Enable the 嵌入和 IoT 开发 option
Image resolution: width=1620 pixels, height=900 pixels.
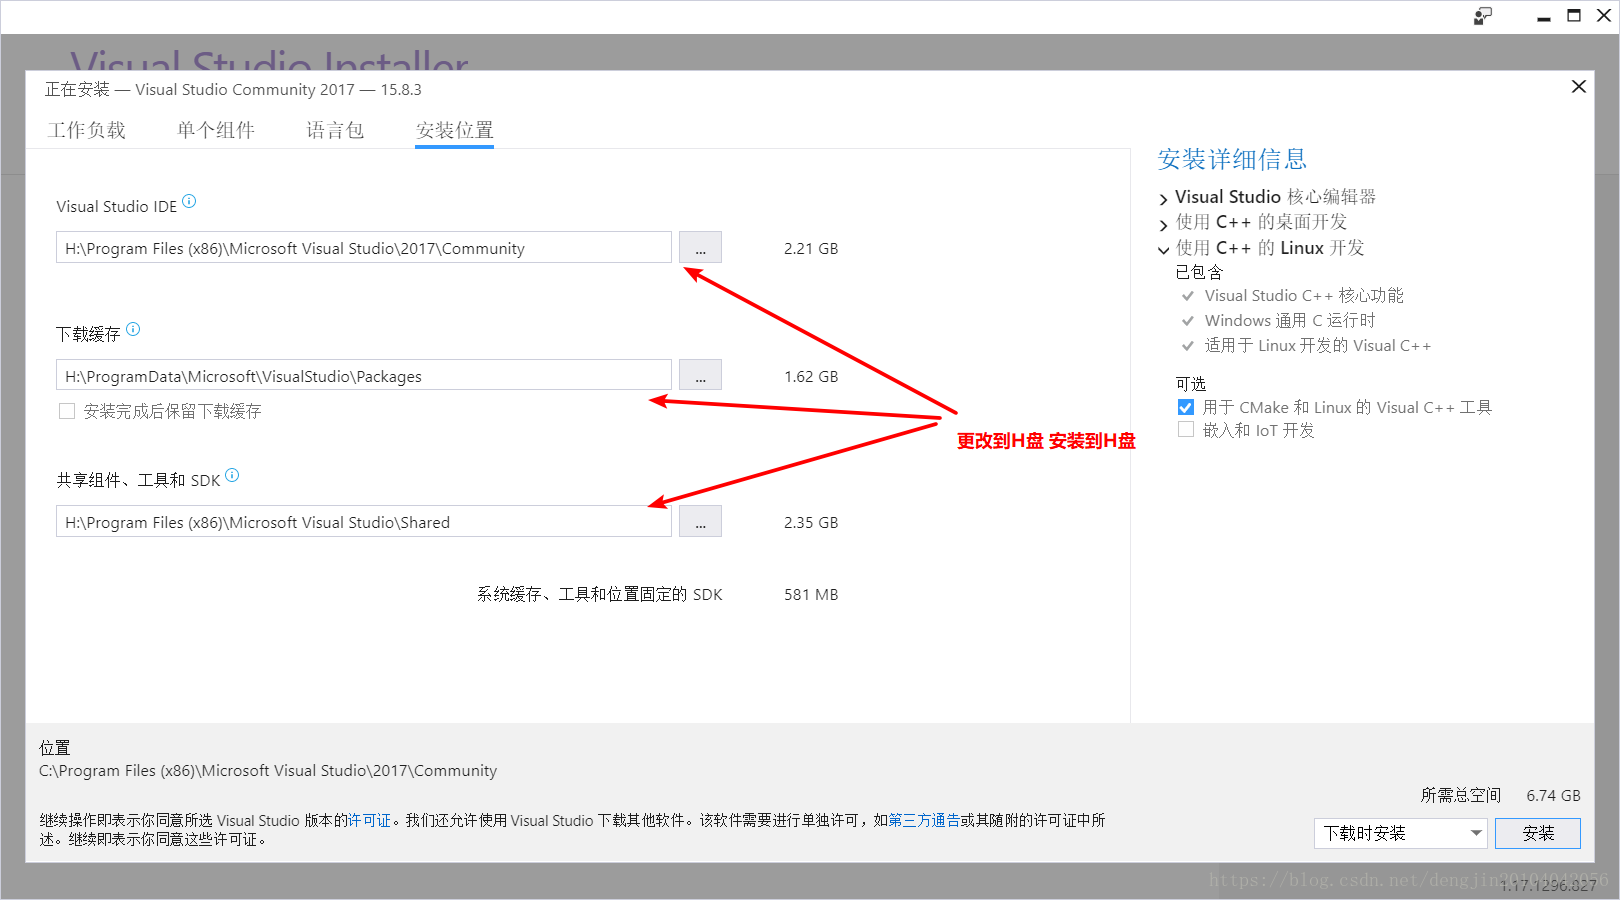1186,430
